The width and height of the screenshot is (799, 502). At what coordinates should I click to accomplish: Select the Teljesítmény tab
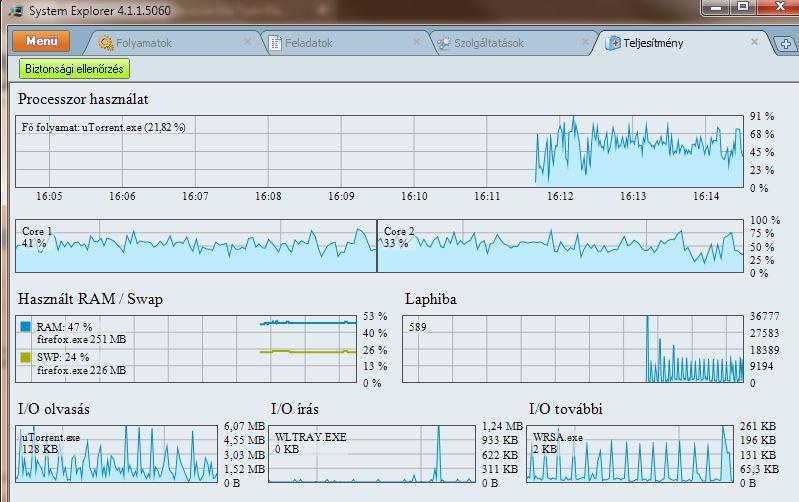coord(683,43)
